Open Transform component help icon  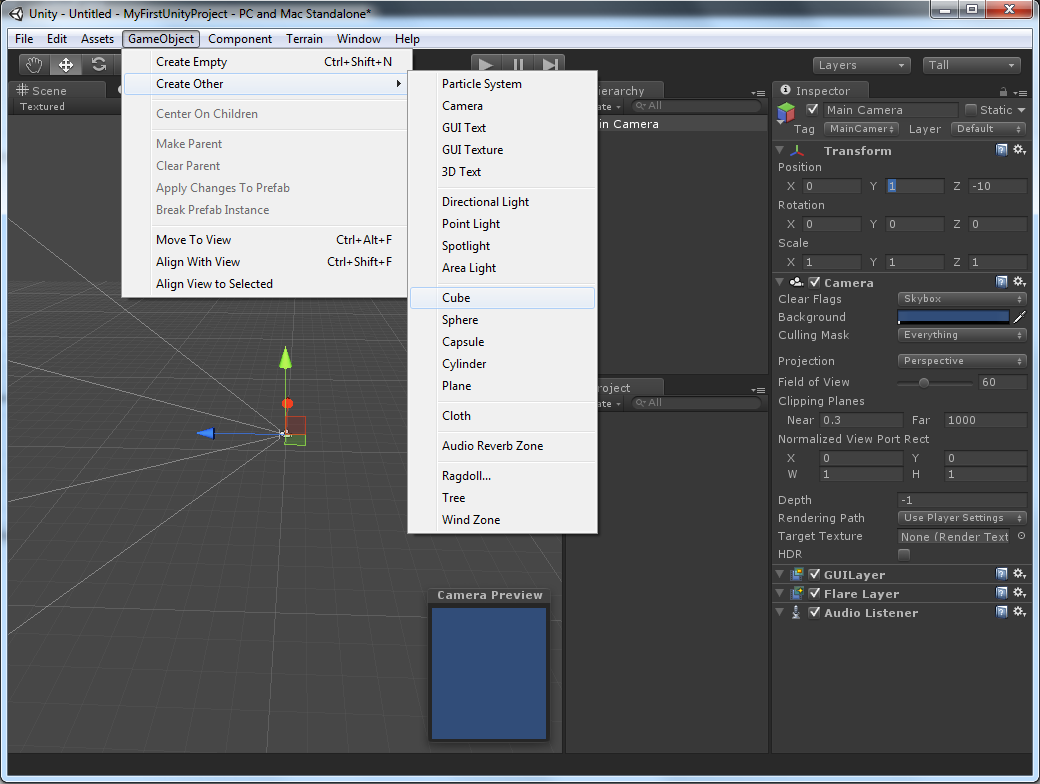1002,150
